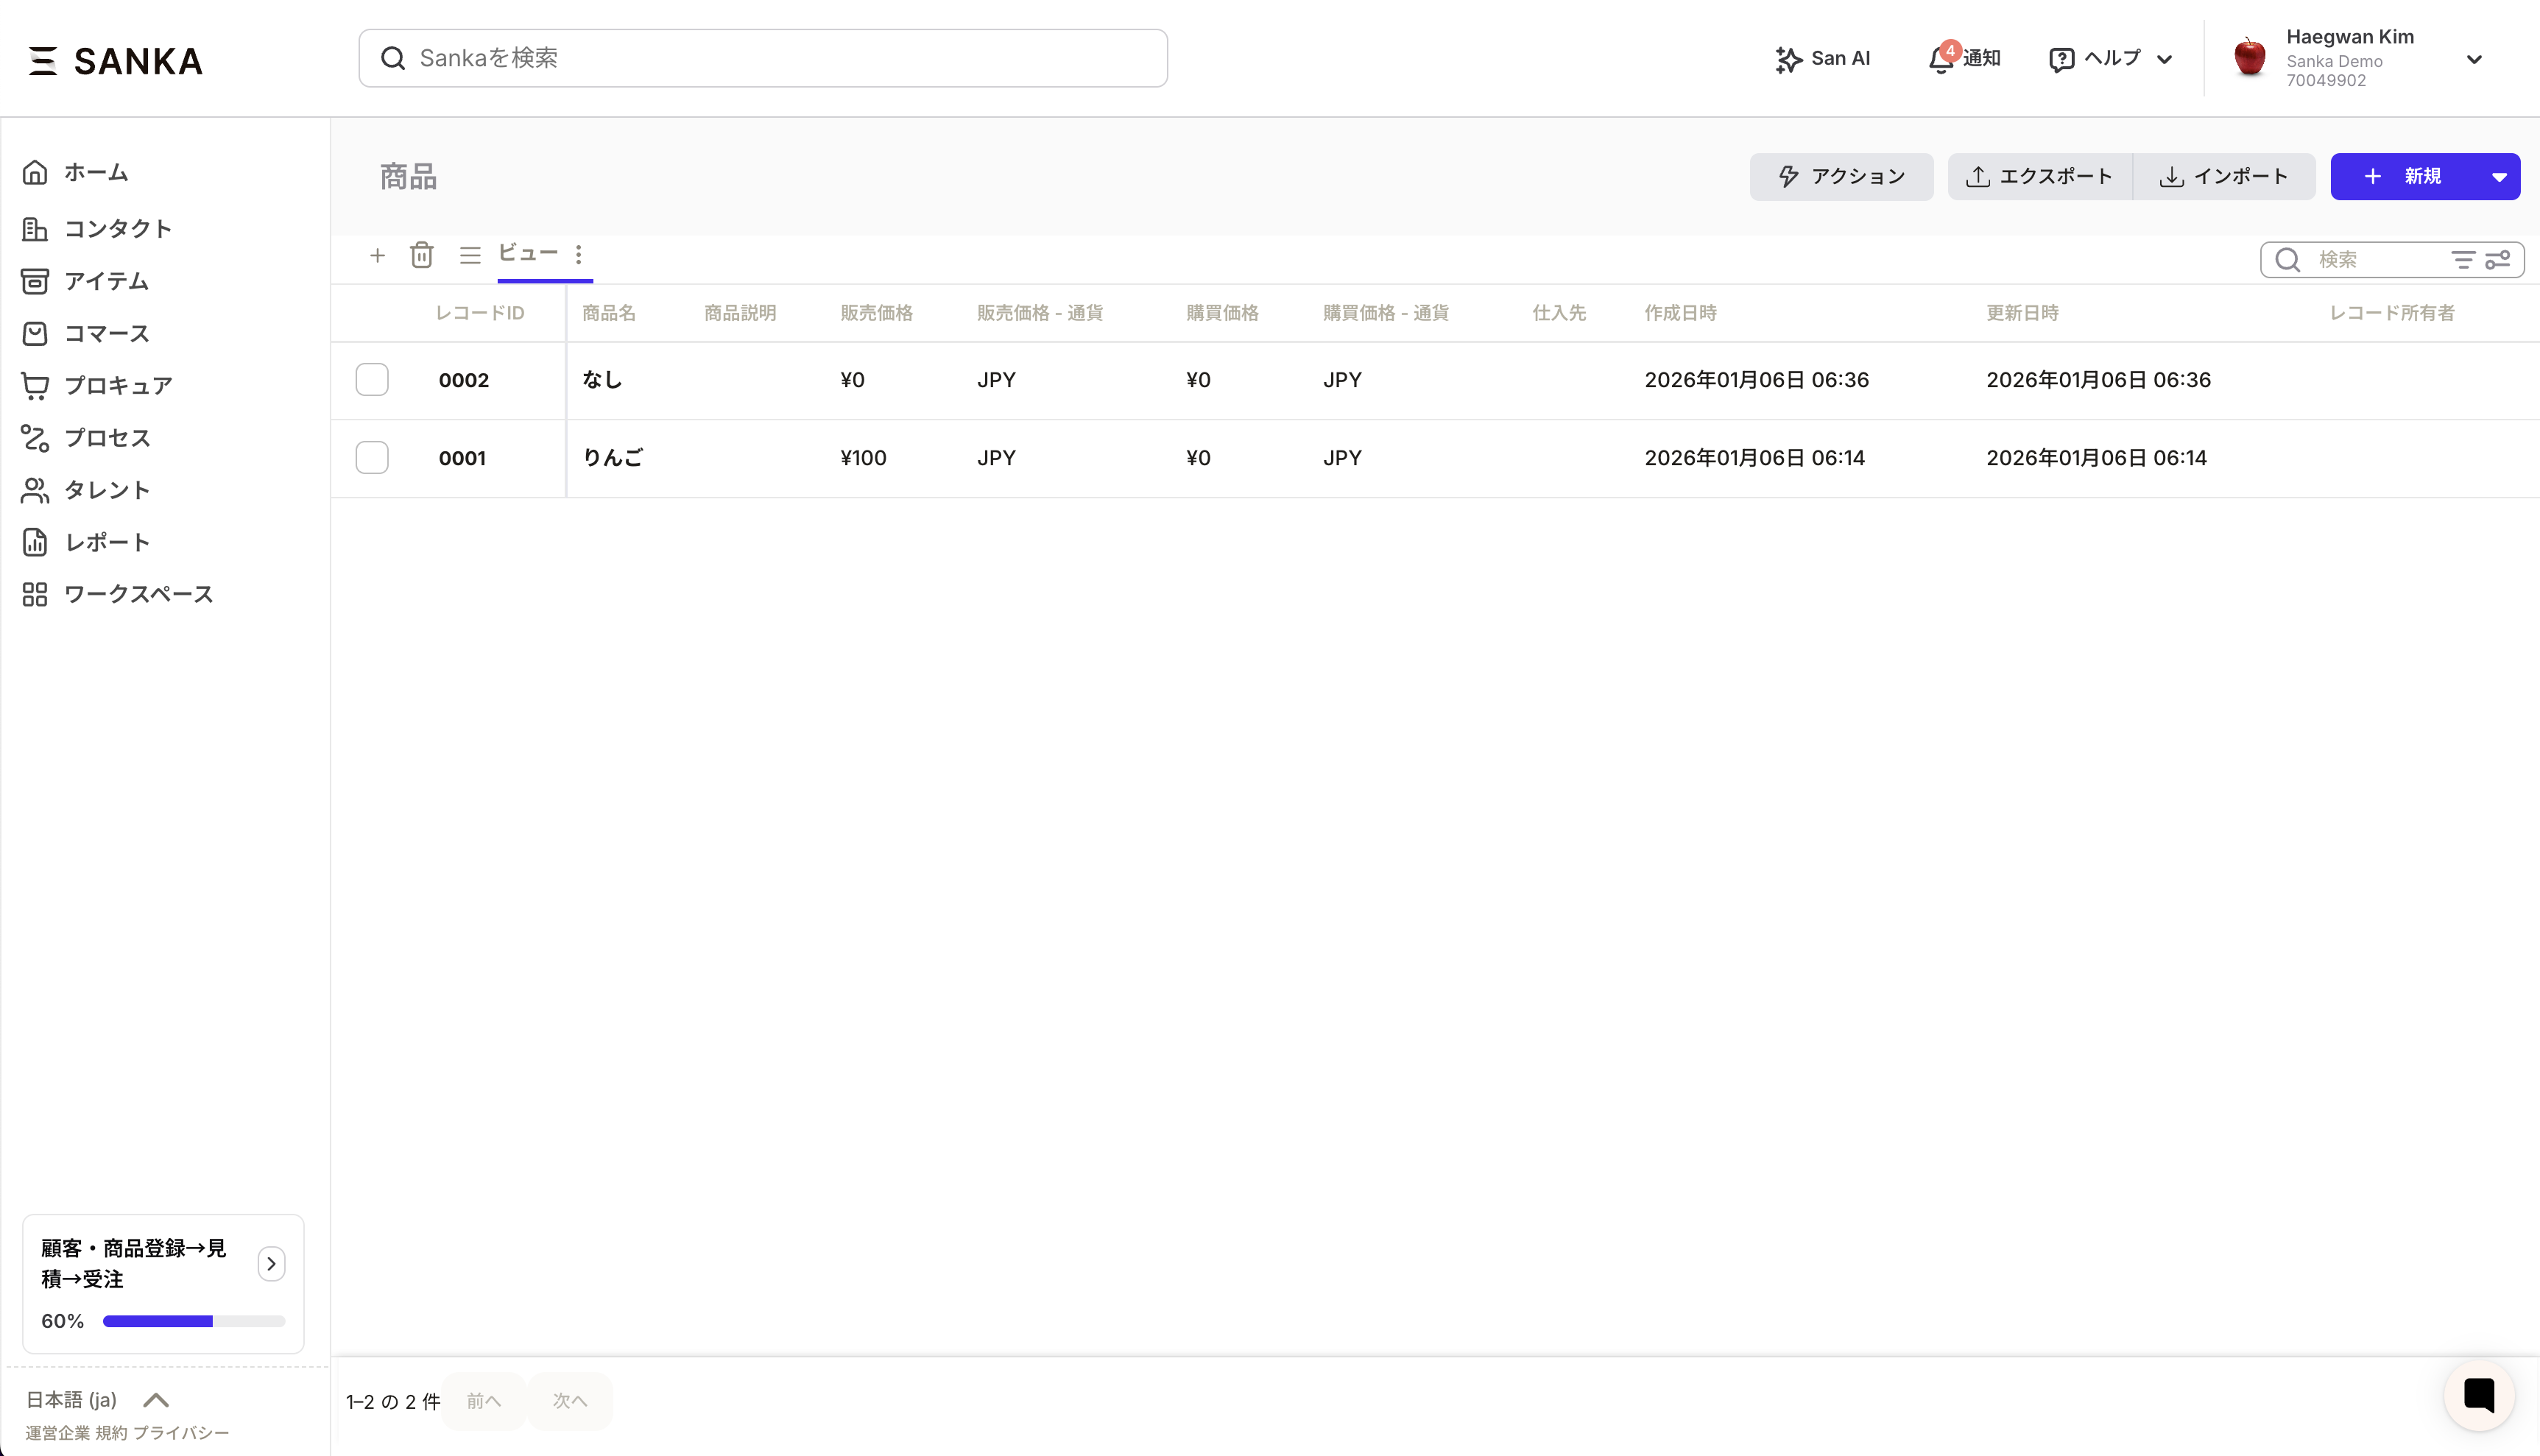Select checkbox for record 0002
2540x1456 pixels.
point(372,380)
